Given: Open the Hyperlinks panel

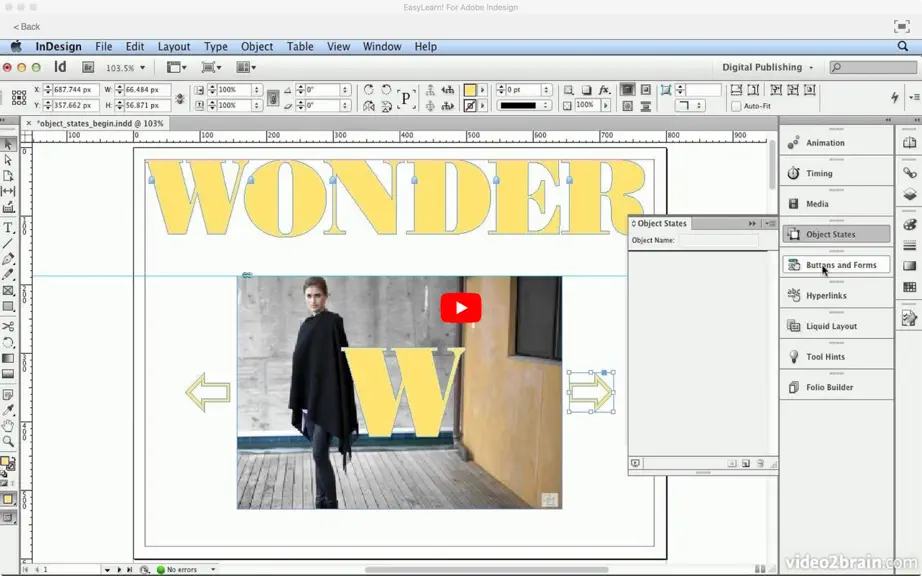Looking at the screenshot, I should click(836, 296).
